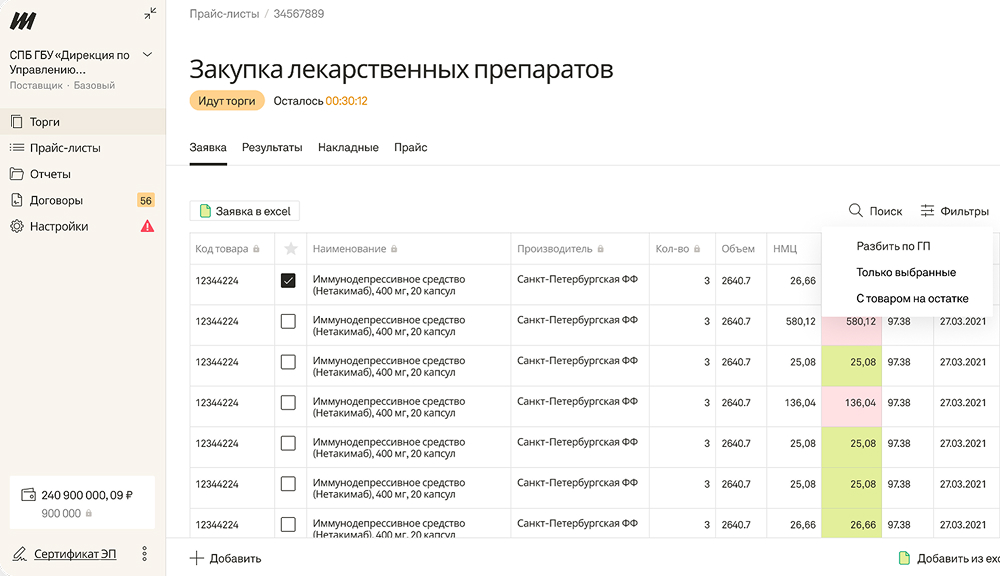
Task: Click the pink 580,12 price cell
Action: [850, 322]
